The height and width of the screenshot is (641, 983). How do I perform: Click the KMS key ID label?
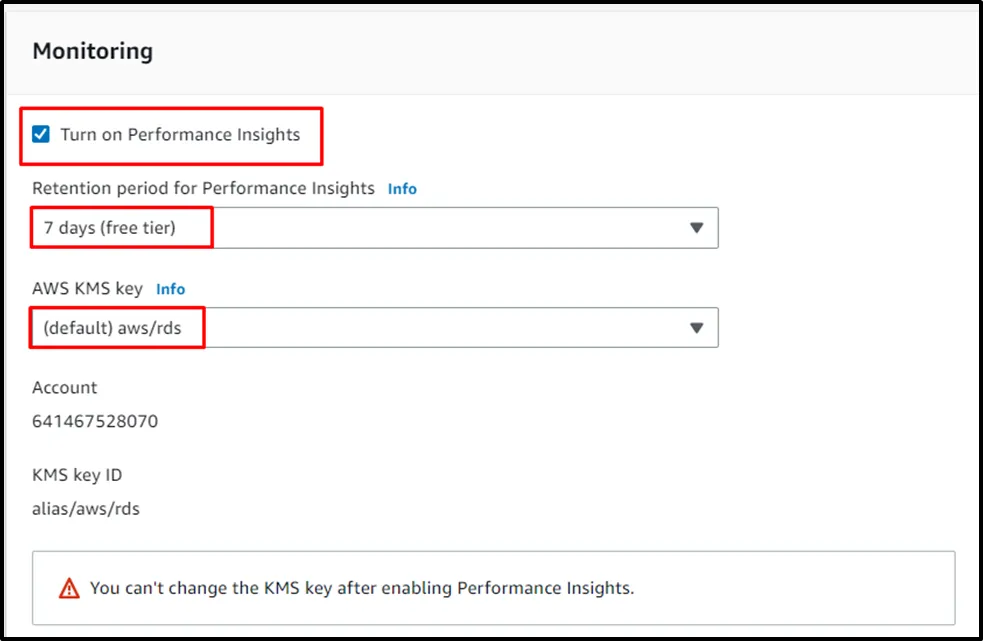(x=77, y=475)
